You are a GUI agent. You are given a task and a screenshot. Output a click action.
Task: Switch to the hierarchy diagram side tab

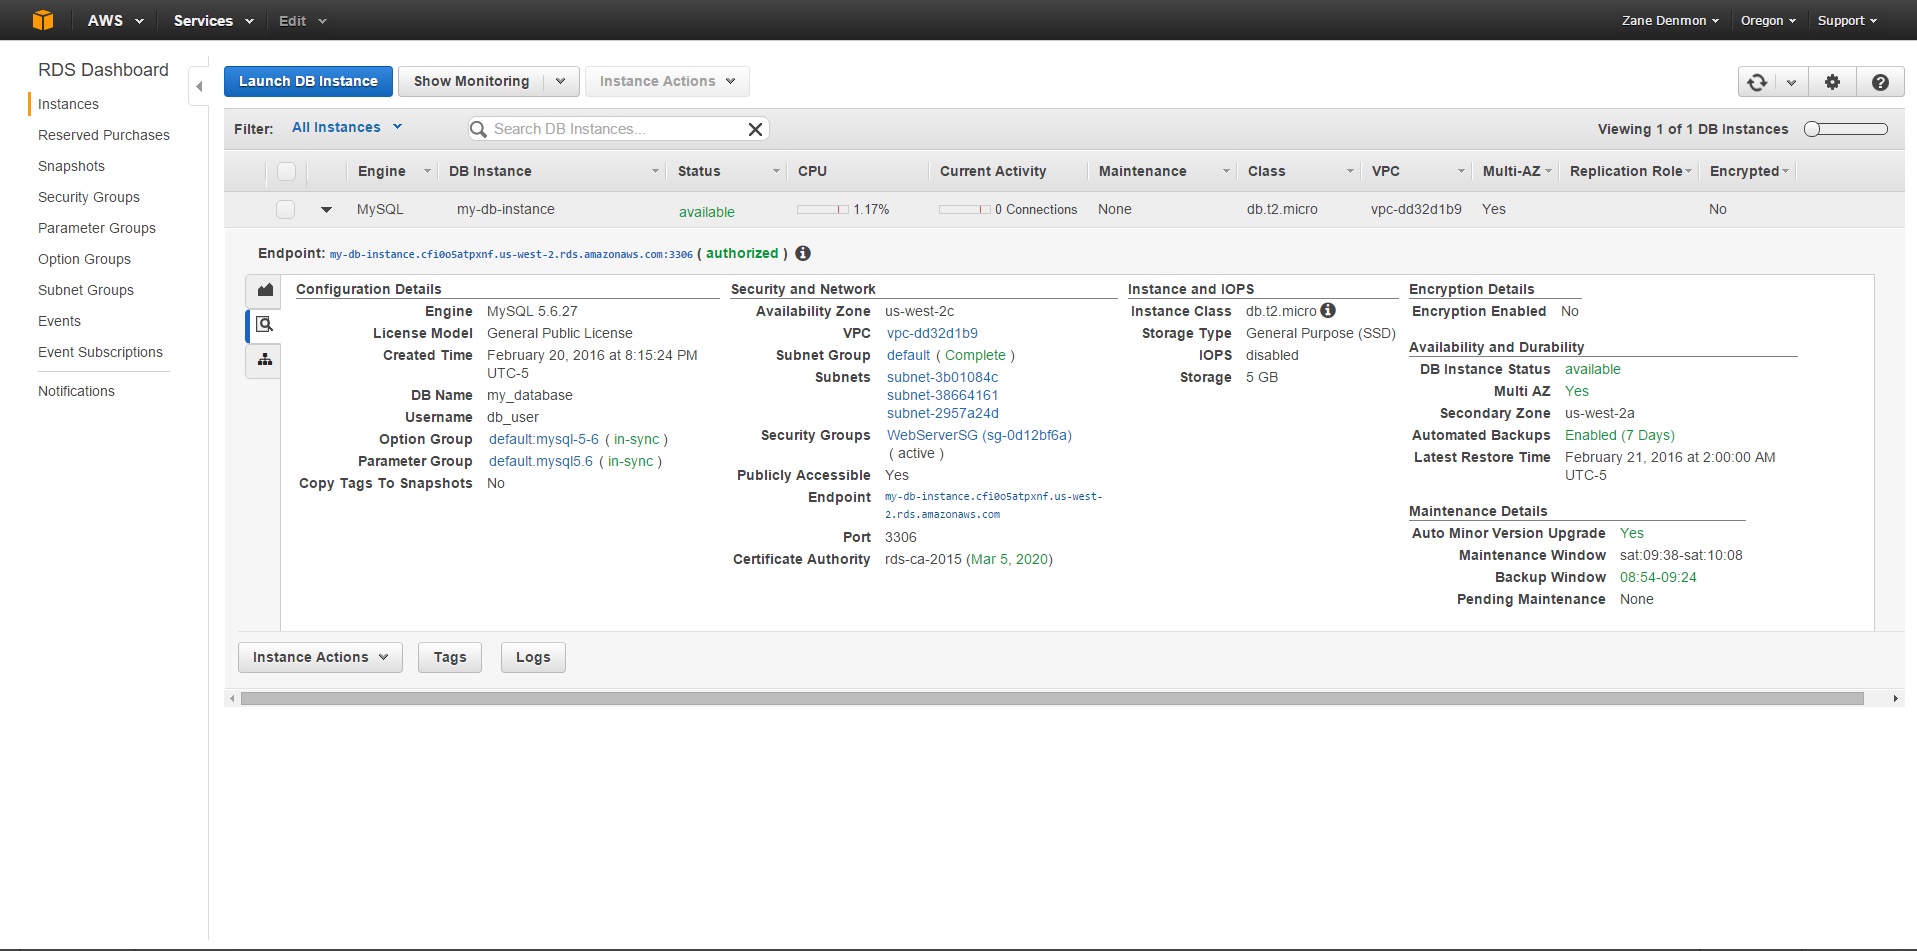coord(265,359)
